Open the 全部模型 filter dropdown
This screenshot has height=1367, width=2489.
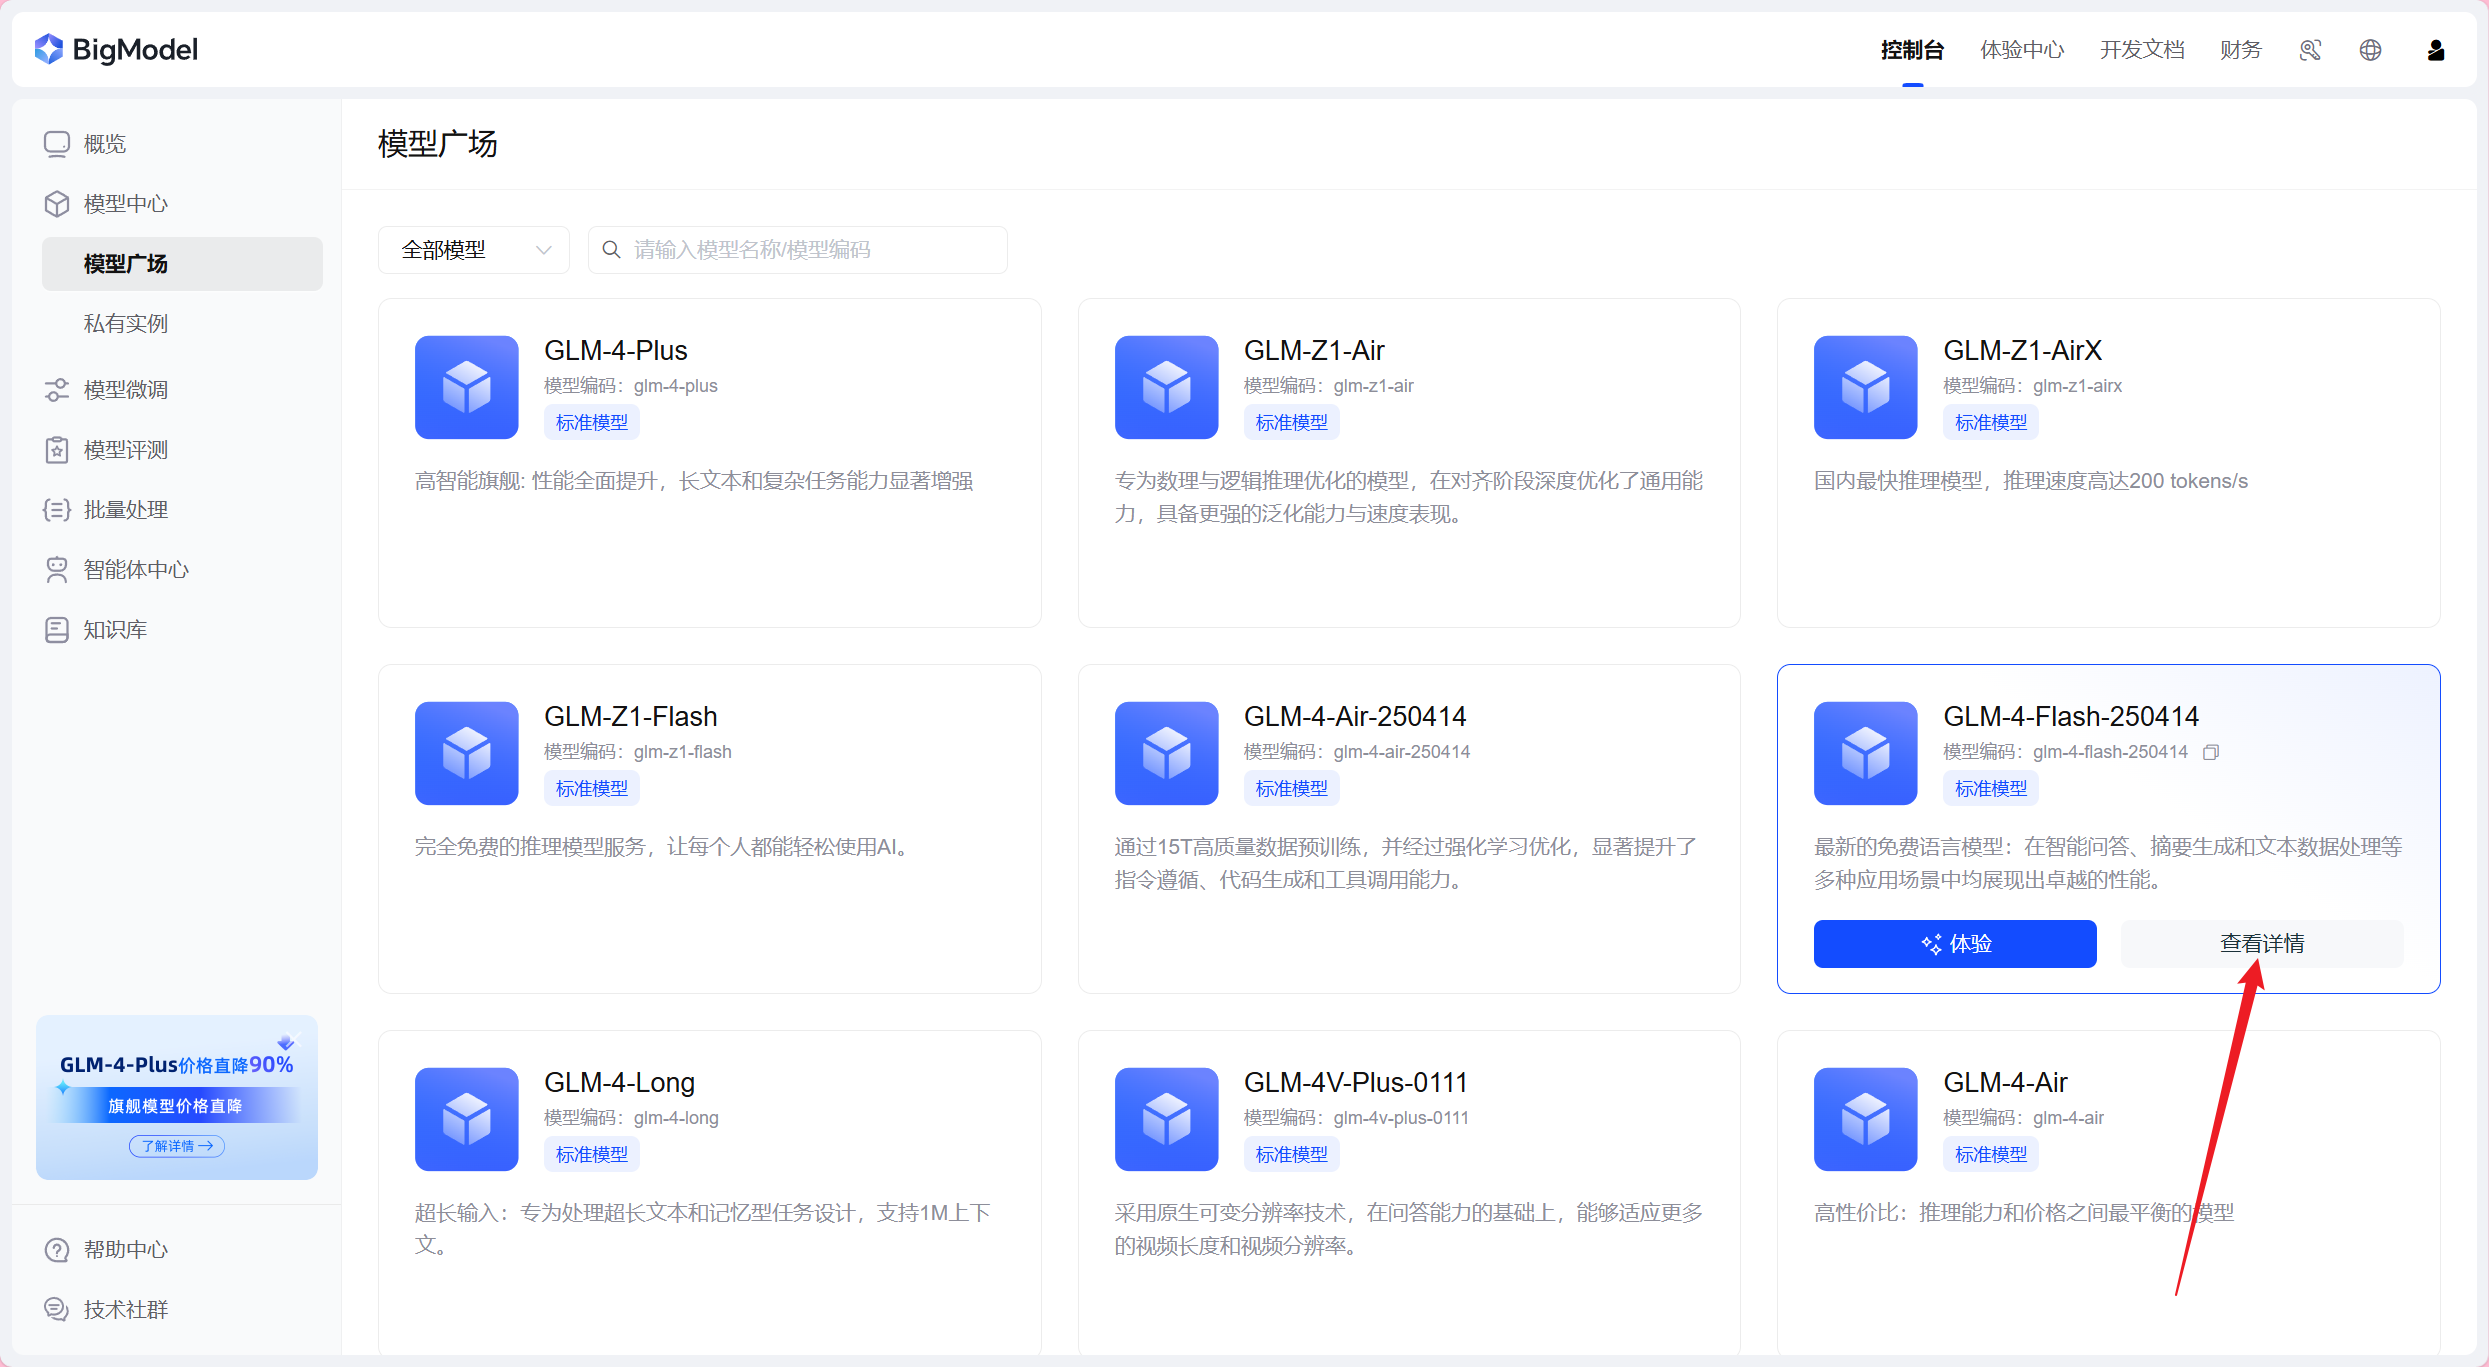click(474, 250)
